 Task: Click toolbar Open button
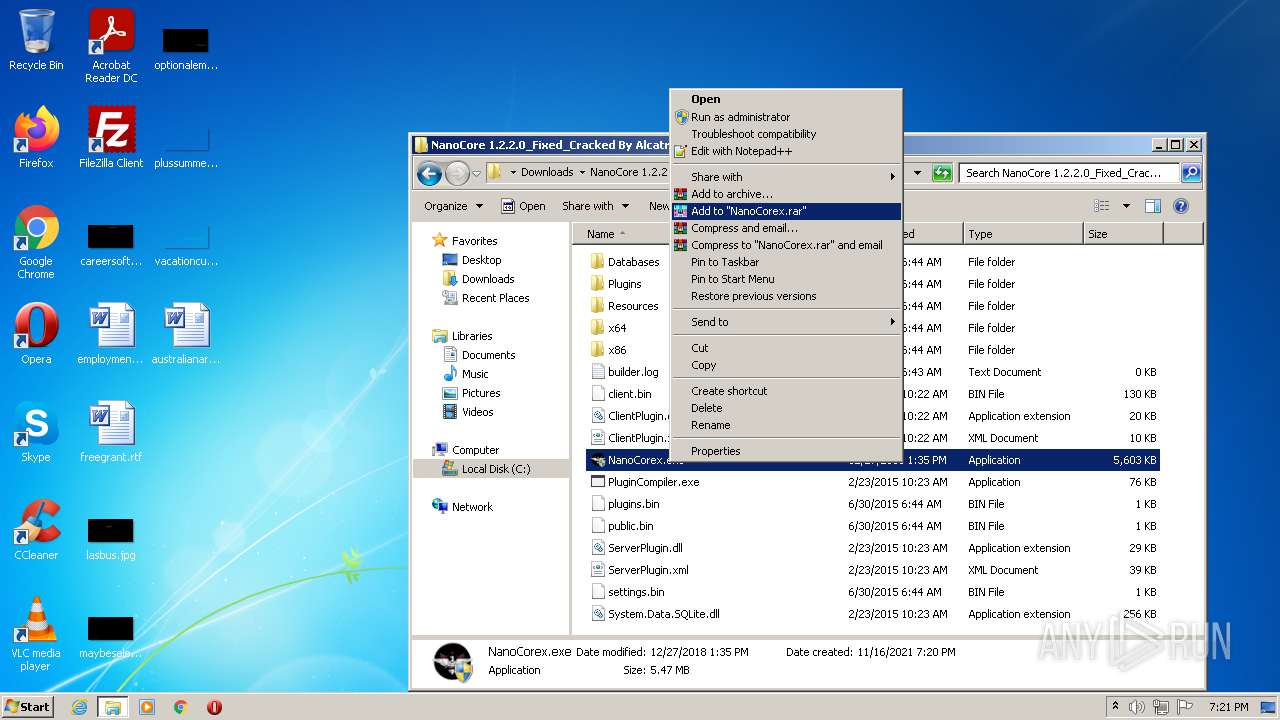(523, 206)
